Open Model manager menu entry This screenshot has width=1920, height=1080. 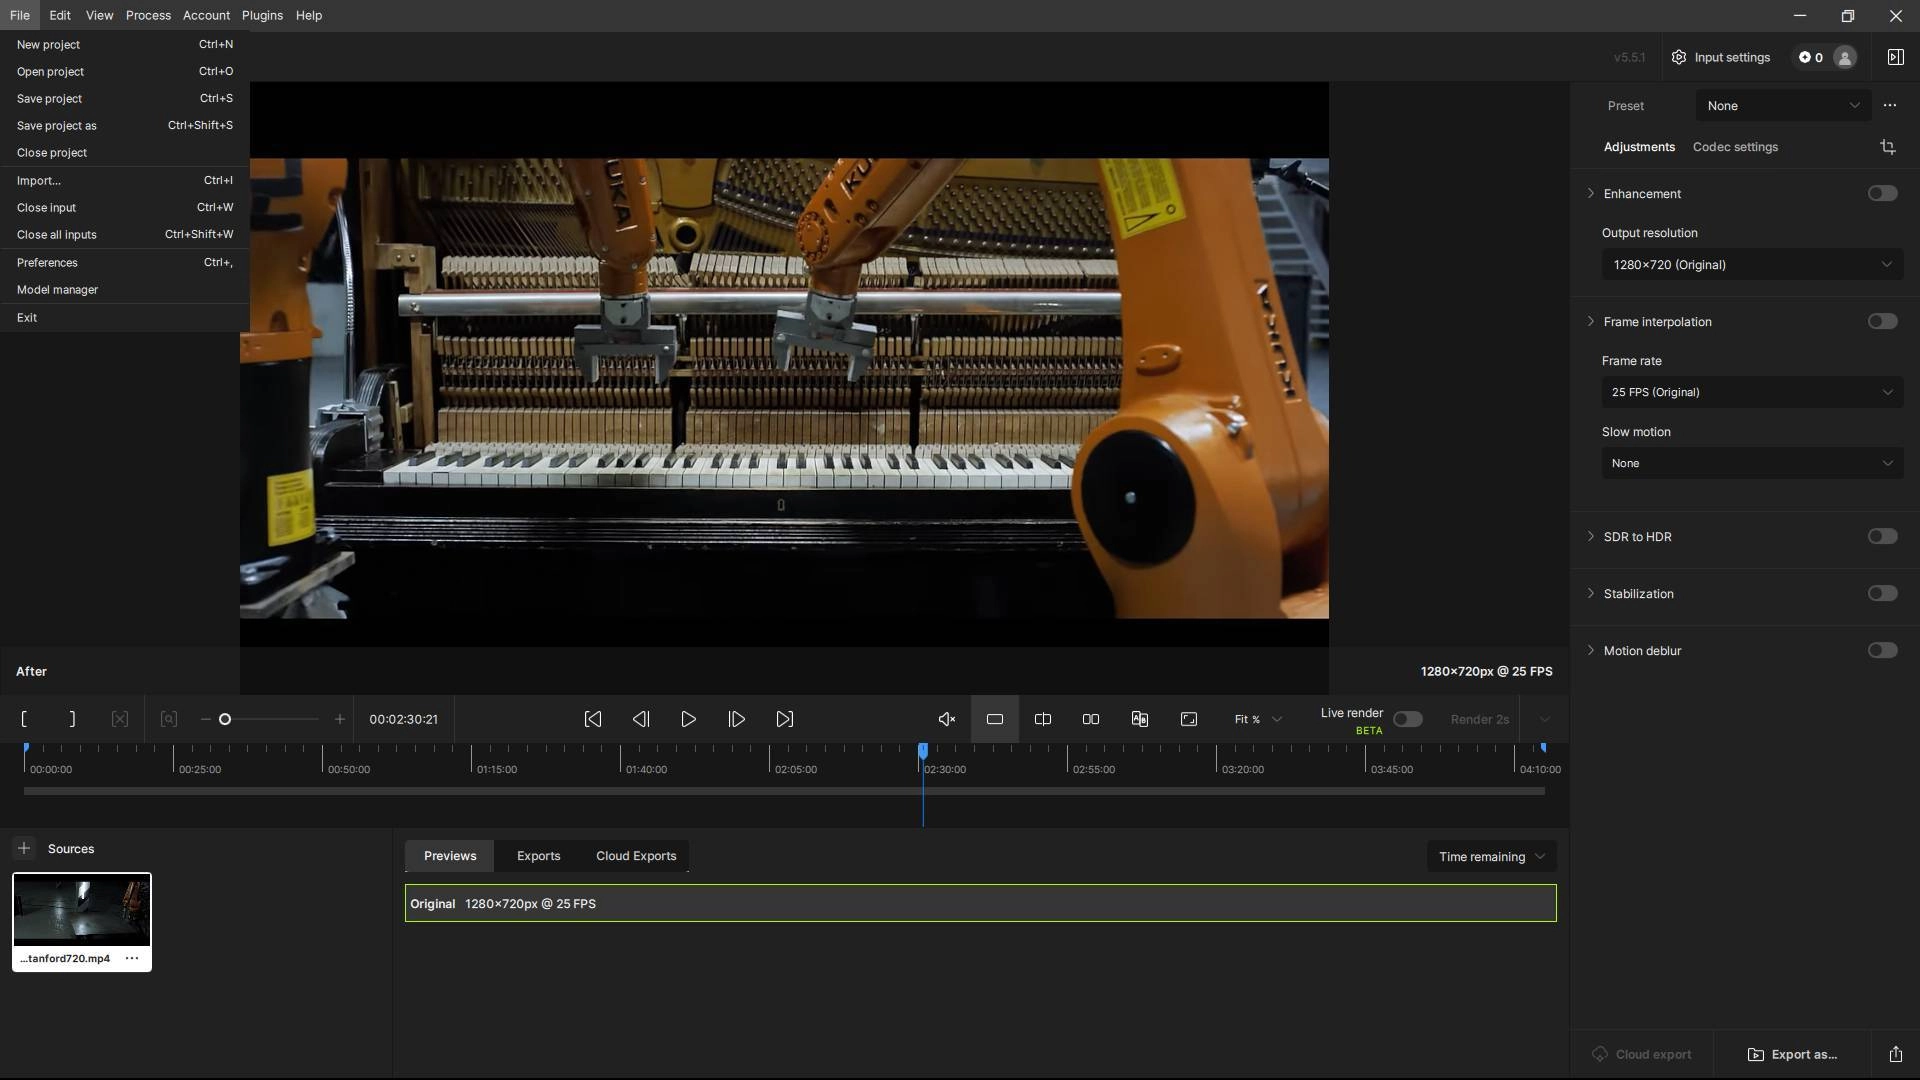[125, 289]
